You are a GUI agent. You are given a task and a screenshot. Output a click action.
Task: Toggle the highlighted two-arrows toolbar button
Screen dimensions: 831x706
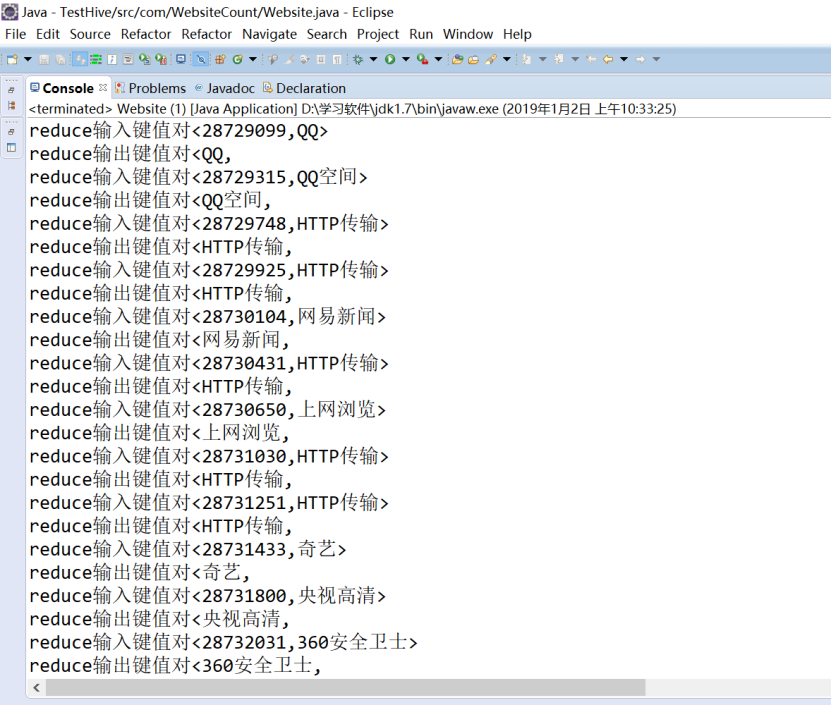pyautogui.click(x=80, y=59)
